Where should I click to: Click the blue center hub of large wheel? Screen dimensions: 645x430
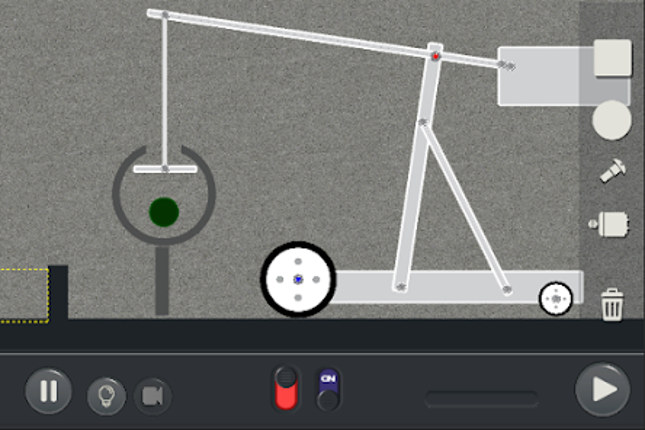298,279
